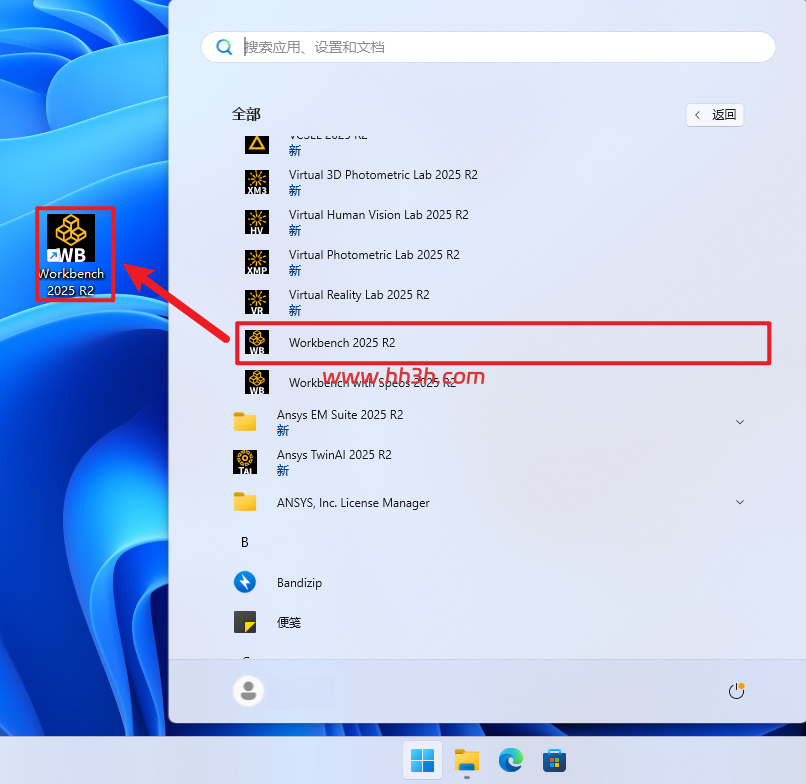Launch Virtual Photometric Lab 2025 R2
The image size is (806, 784).
tap(374, 255)
